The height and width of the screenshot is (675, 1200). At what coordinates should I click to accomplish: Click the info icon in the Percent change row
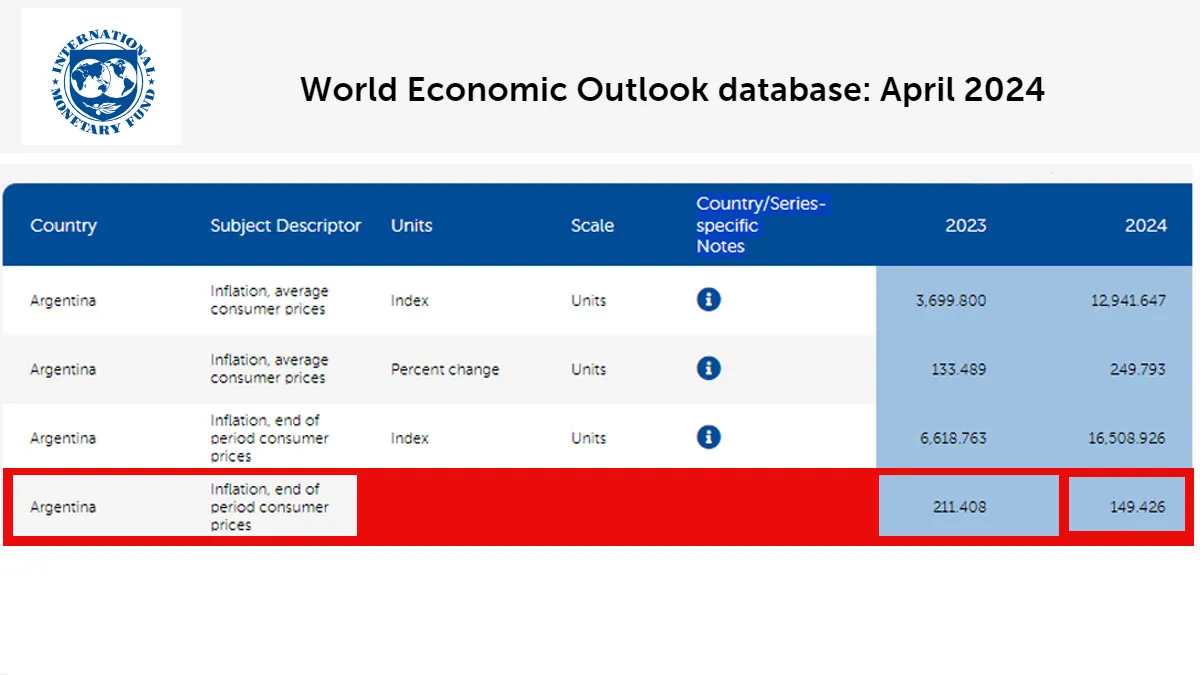pyautogui.click(x=708, y=368)
